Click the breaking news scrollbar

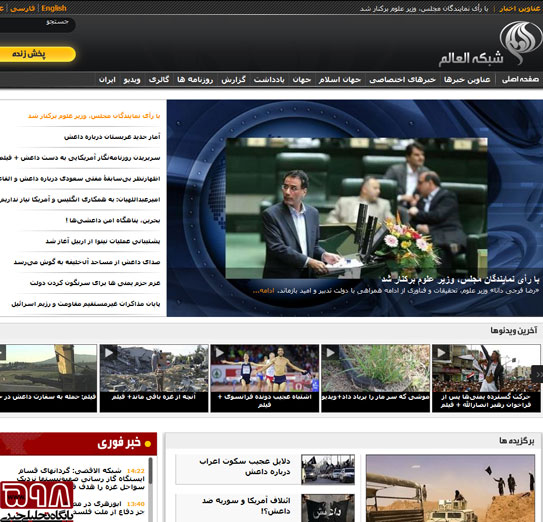[x=151, y=489]
